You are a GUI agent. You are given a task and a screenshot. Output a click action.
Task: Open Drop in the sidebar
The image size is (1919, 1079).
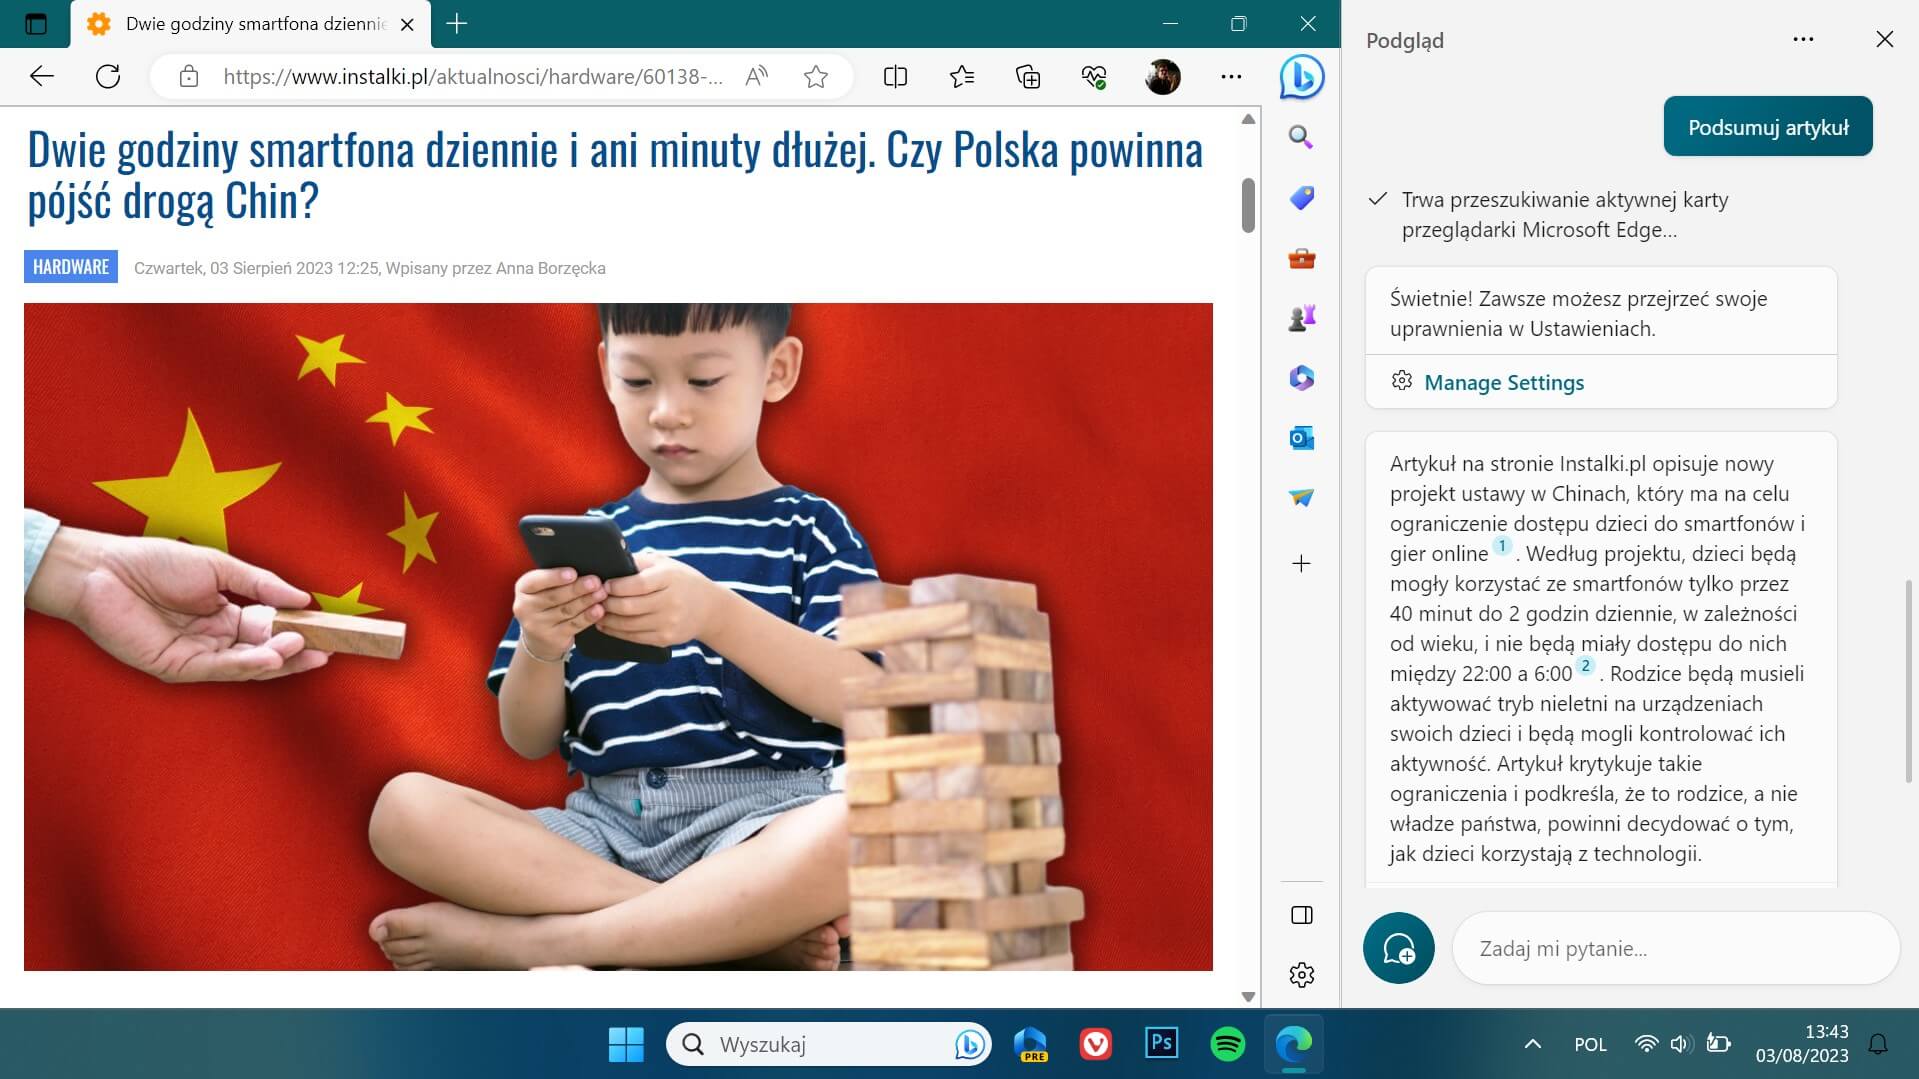1300,497
